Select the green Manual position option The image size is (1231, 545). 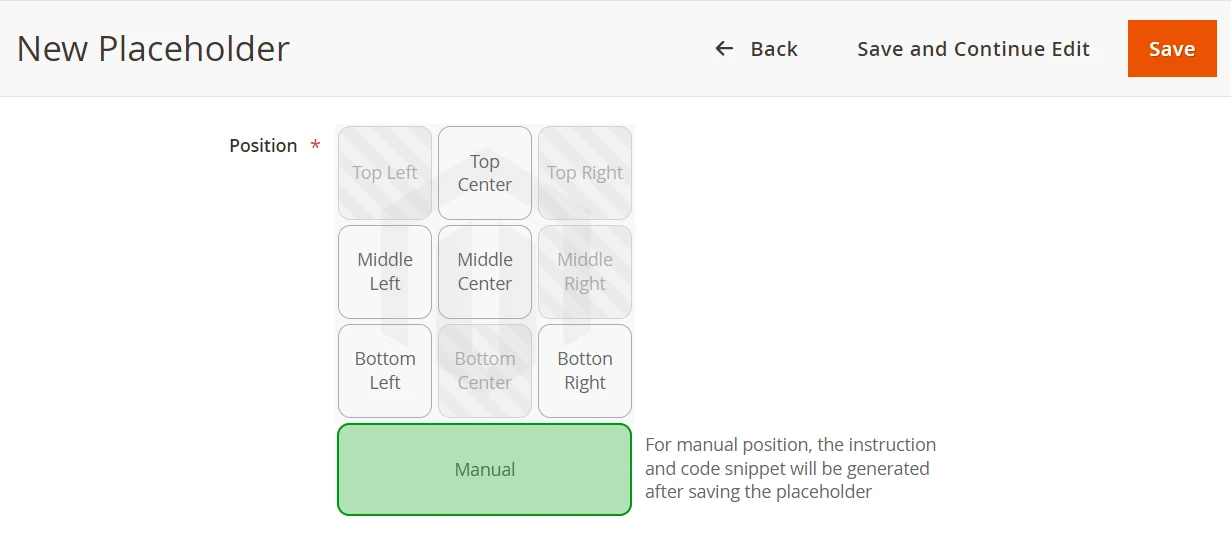tap(485, 470)
